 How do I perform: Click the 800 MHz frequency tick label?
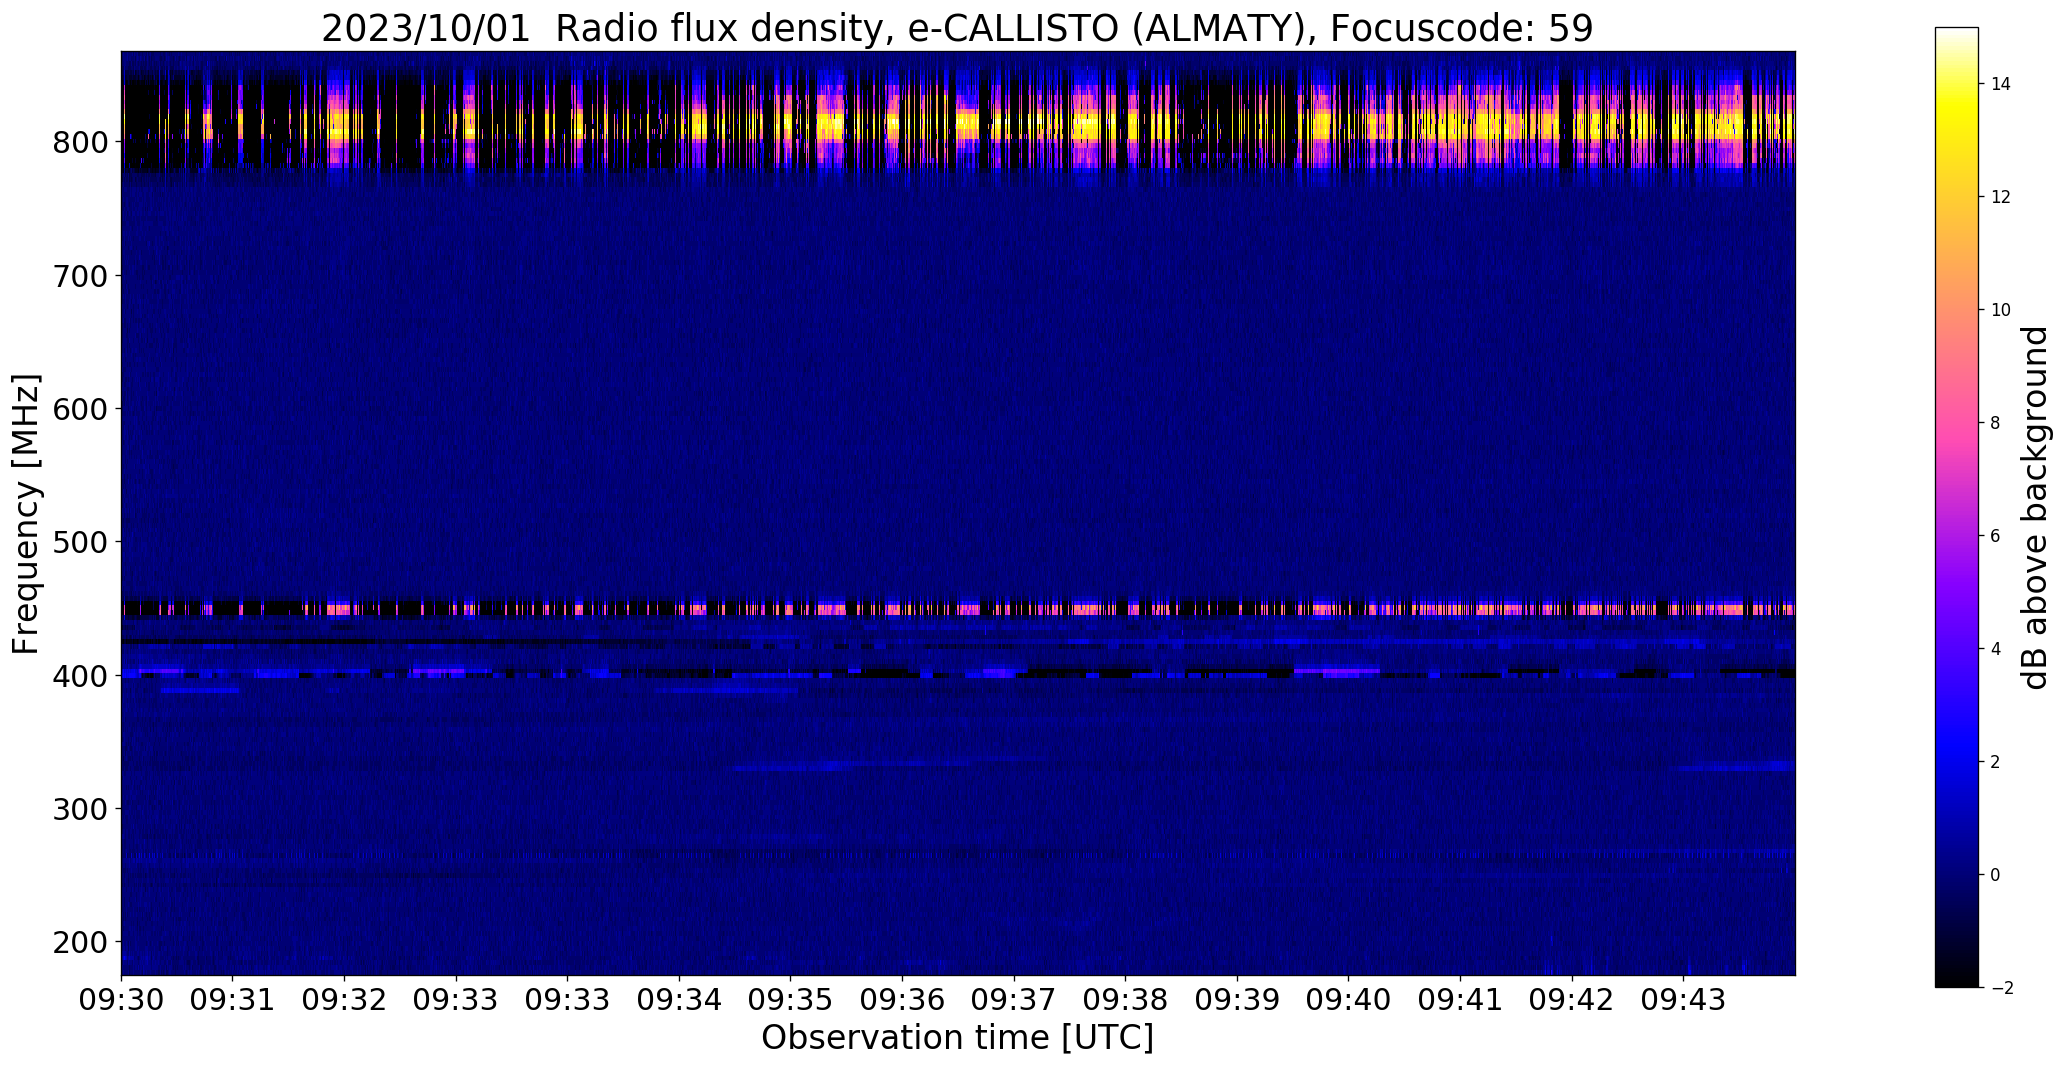pyautogui.click(x=80, y=142)
